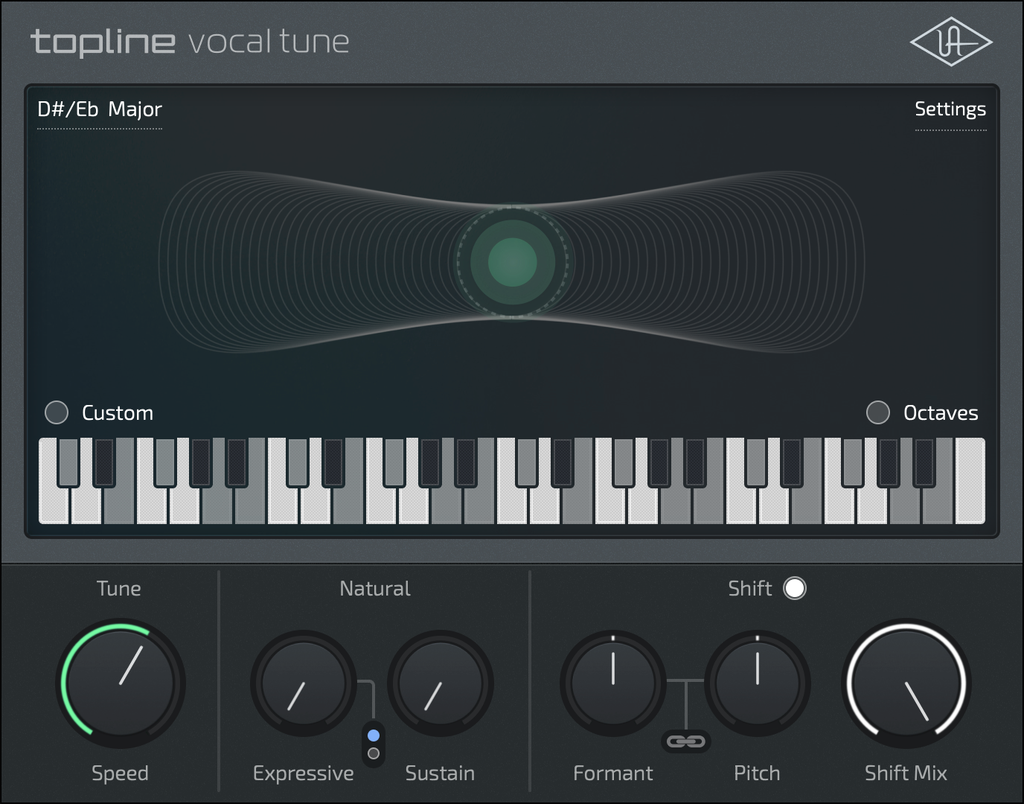Click the Pitch label
1024x804 pixels.
(x=757, y=773)
